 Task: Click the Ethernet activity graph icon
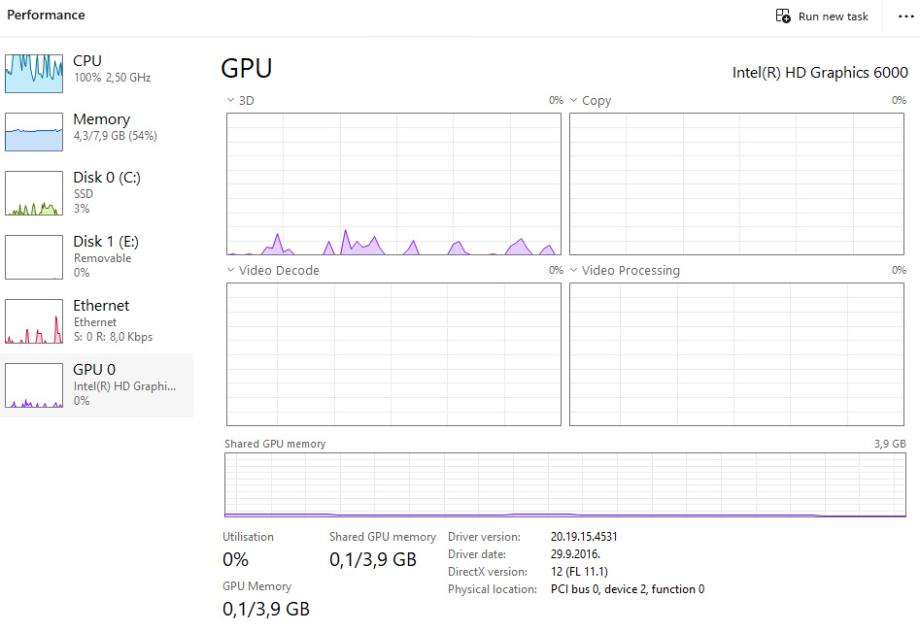pyautogui.click(x=34, y=321)
